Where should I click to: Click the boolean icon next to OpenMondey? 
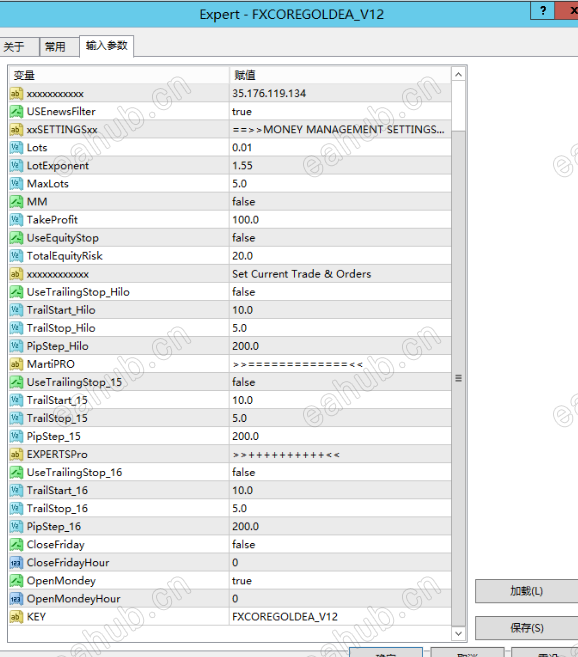point(16,580)
